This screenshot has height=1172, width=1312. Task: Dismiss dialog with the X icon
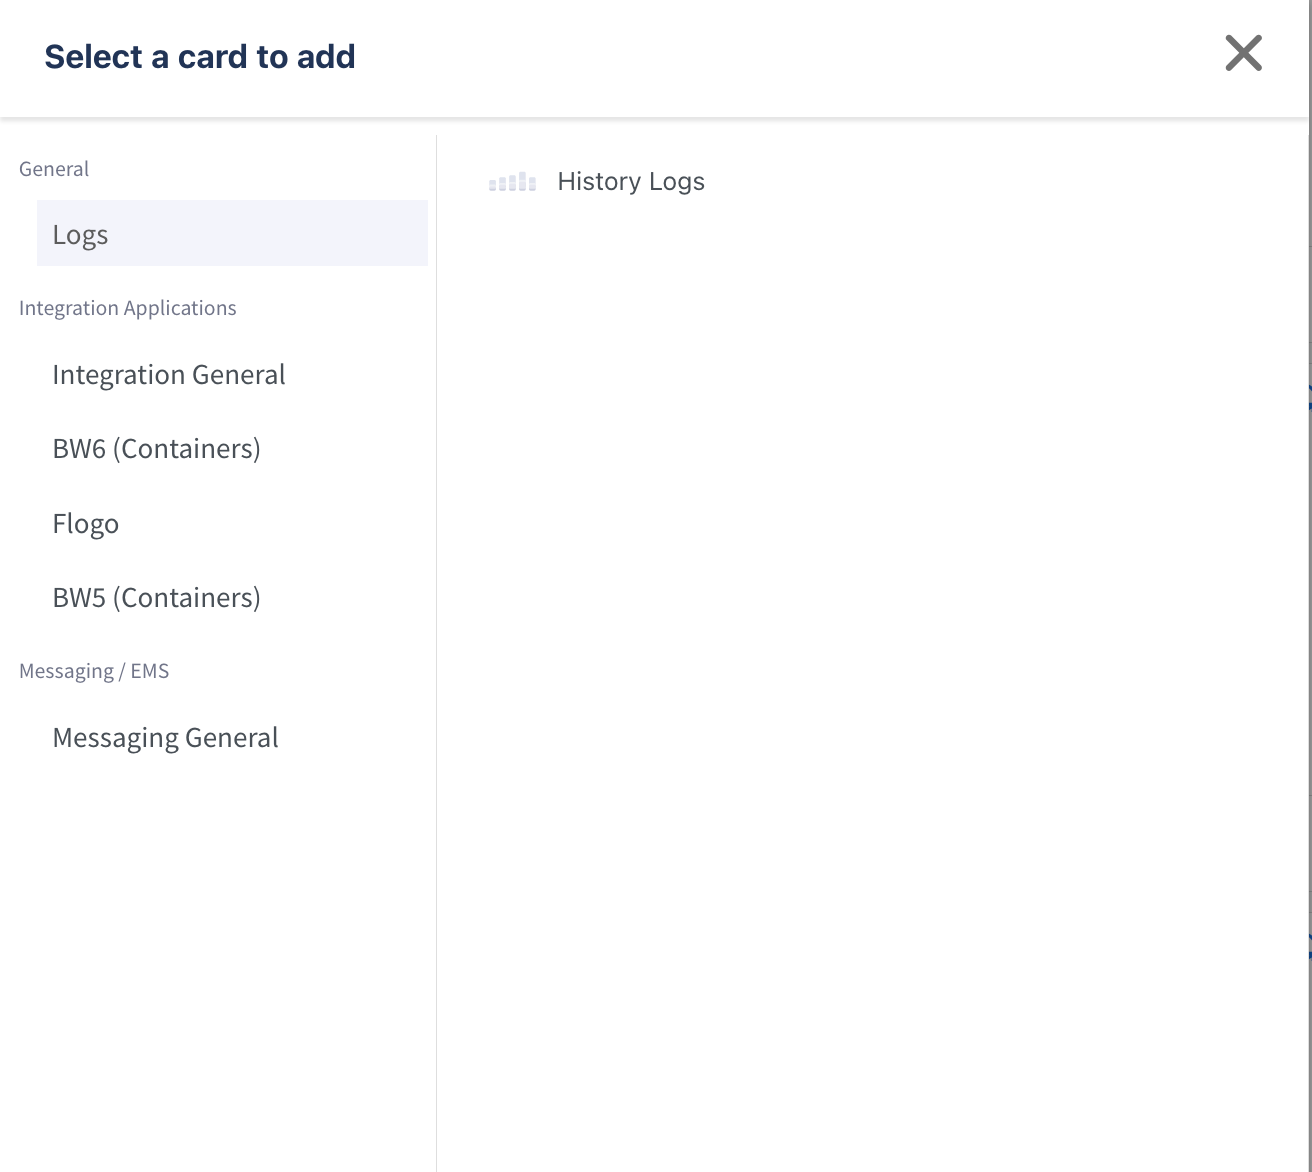(1243, 54)
